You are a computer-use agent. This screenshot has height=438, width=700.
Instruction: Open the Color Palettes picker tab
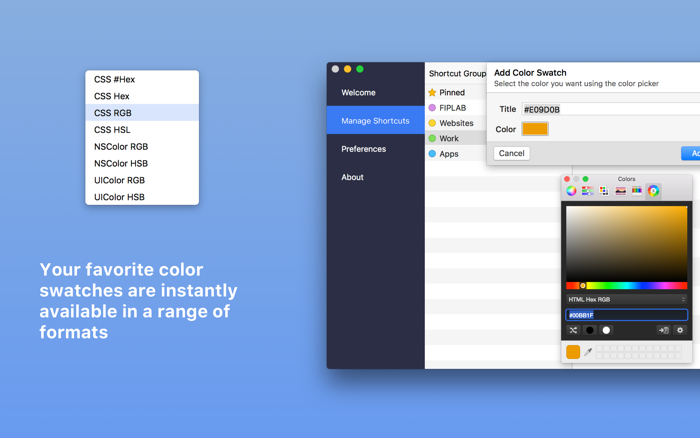[604, 191]
